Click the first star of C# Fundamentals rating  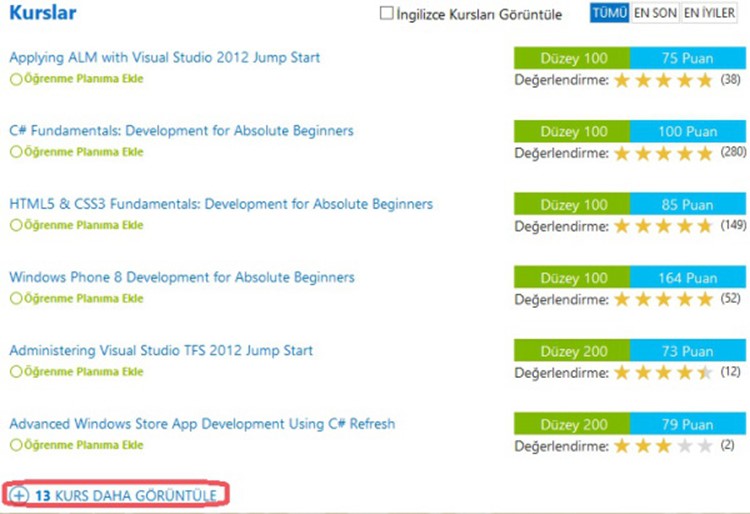point(622,153)
